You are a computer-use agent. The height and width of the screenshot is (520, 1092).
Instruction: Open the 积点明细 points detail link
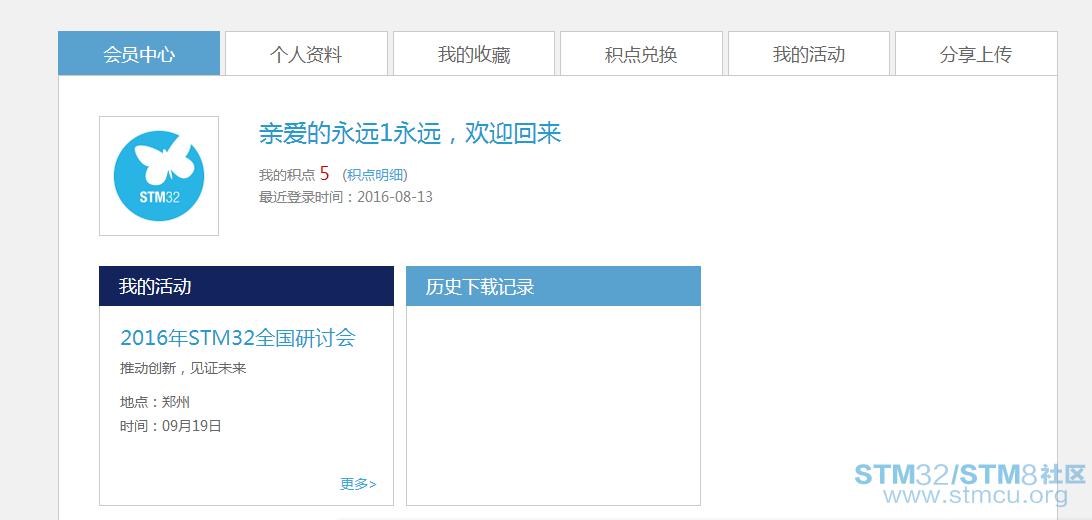pos(377,175)
